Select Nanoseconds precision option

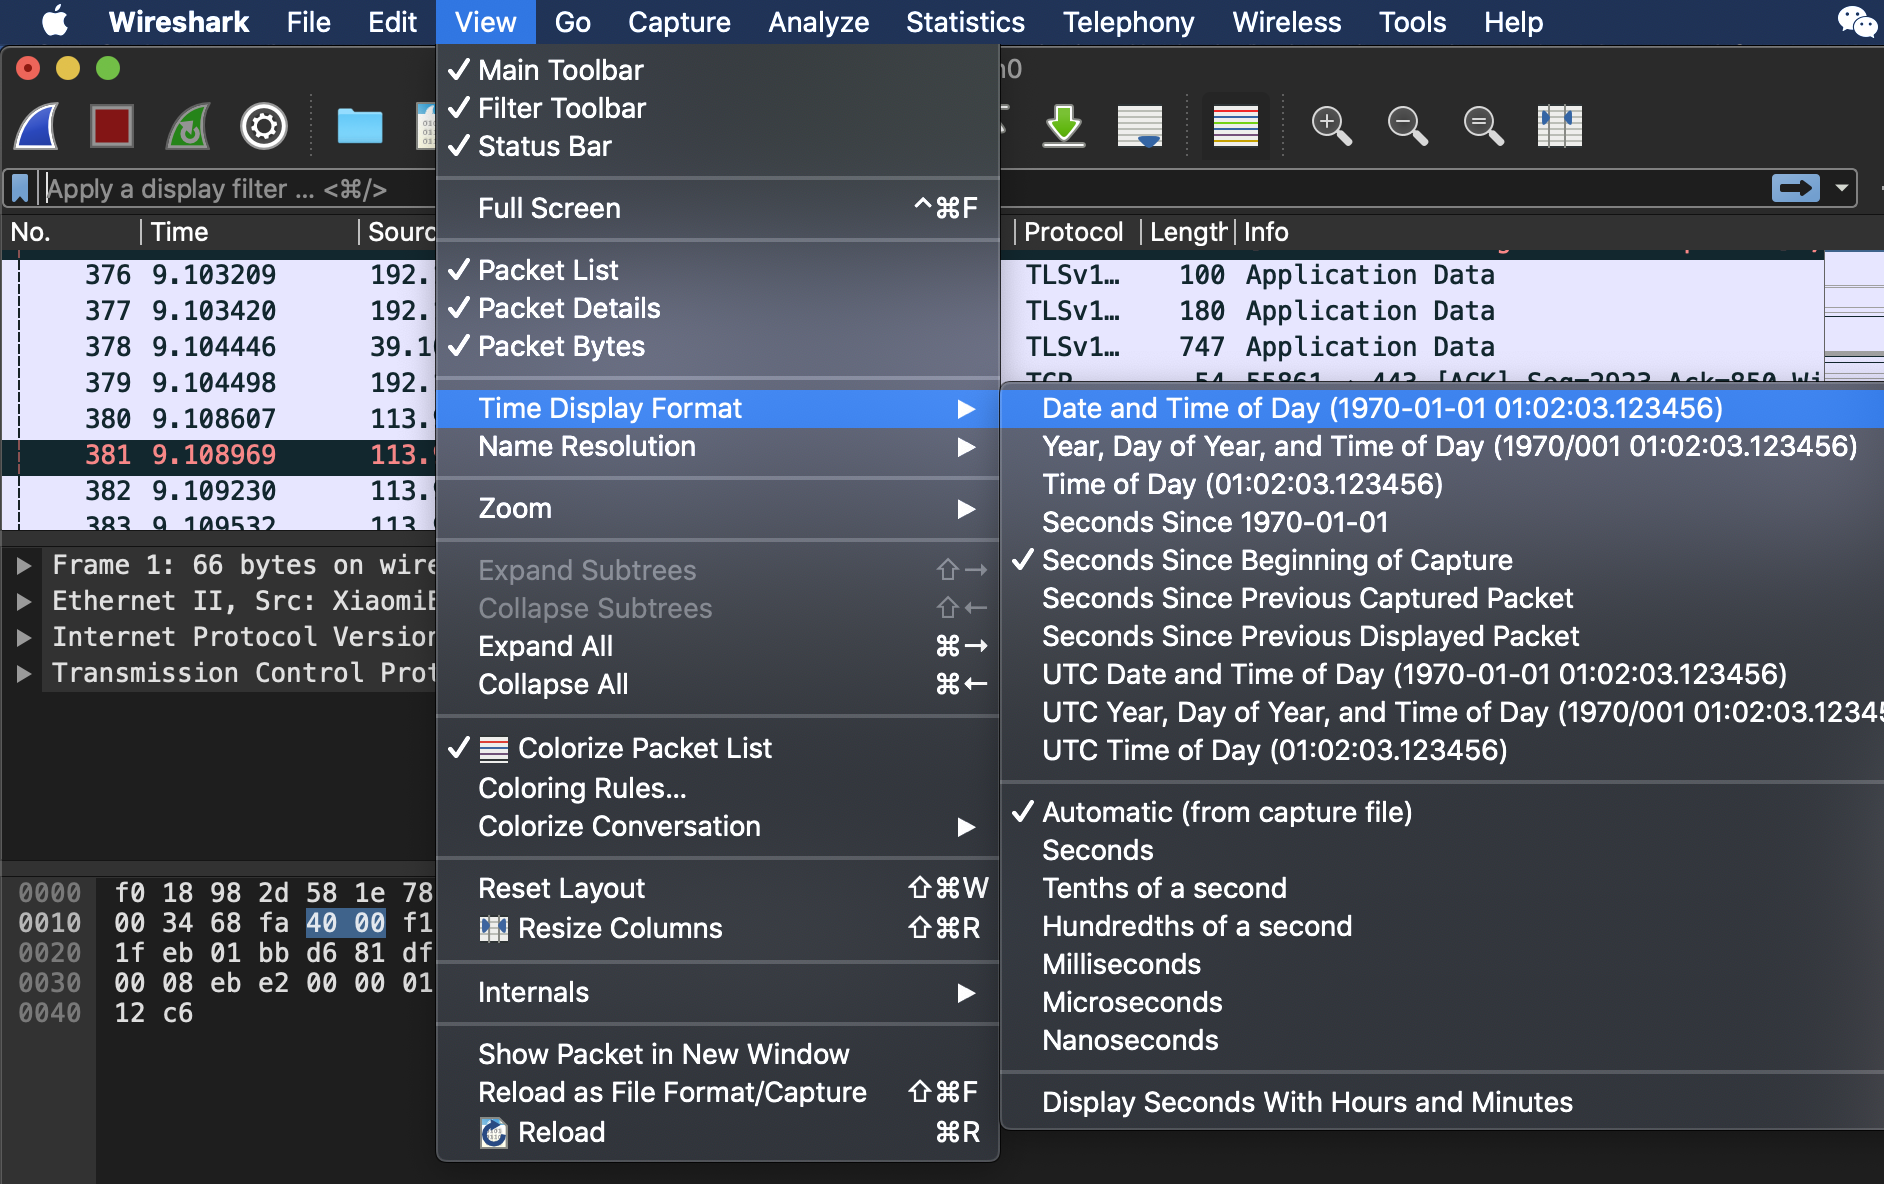pyautogui.click(x=1442, y=1040)
